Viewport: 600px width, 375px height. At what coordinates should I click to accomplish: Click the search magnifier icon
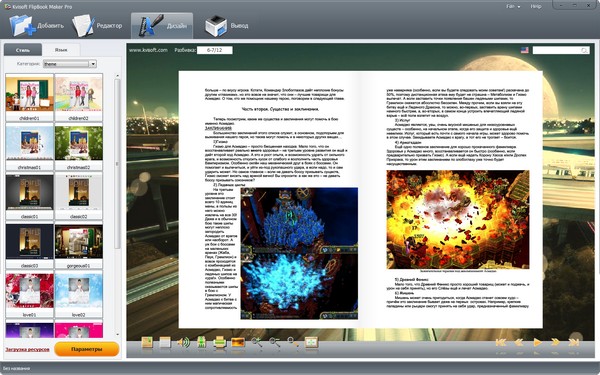tap(584, 50)
